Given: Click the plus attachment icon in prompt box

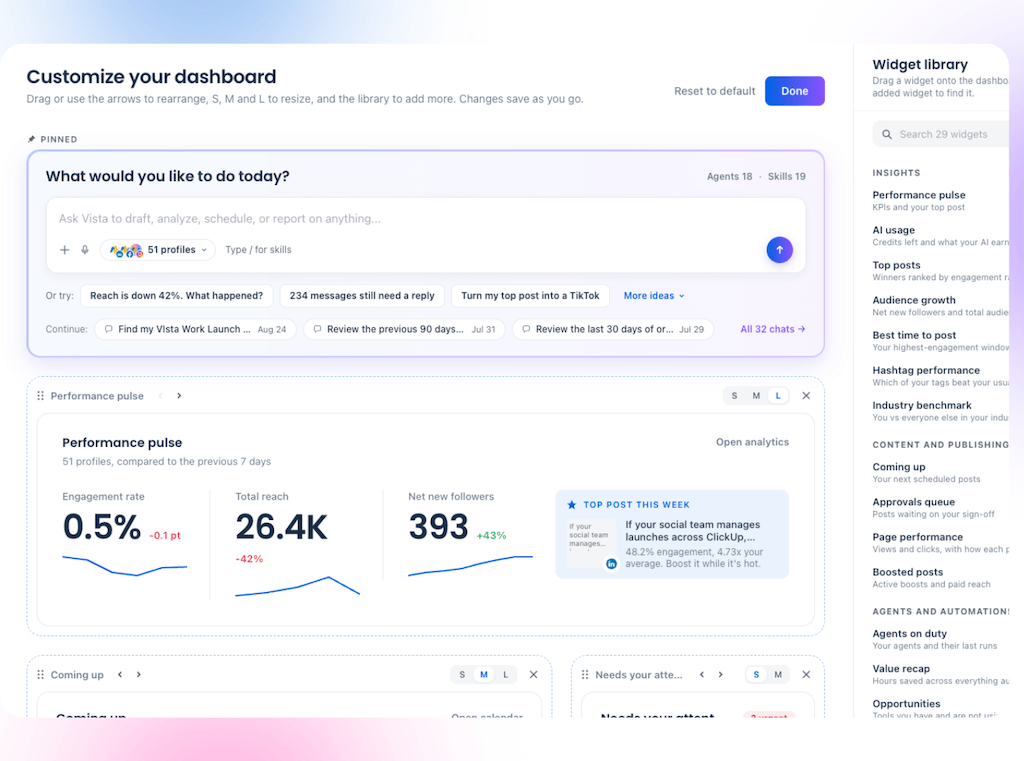Looking at the screenshot, I should tap(65, 250).
